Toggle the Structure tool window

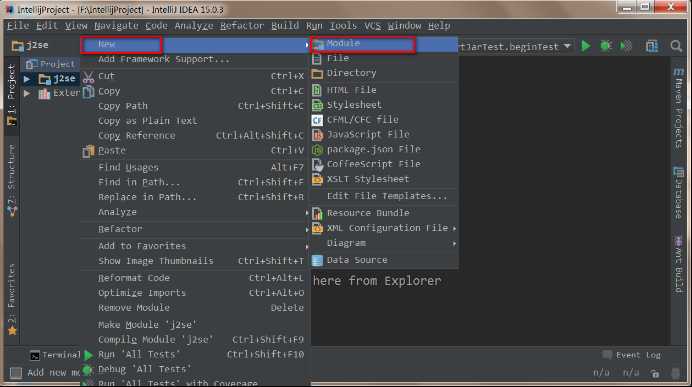coord(12,181)
